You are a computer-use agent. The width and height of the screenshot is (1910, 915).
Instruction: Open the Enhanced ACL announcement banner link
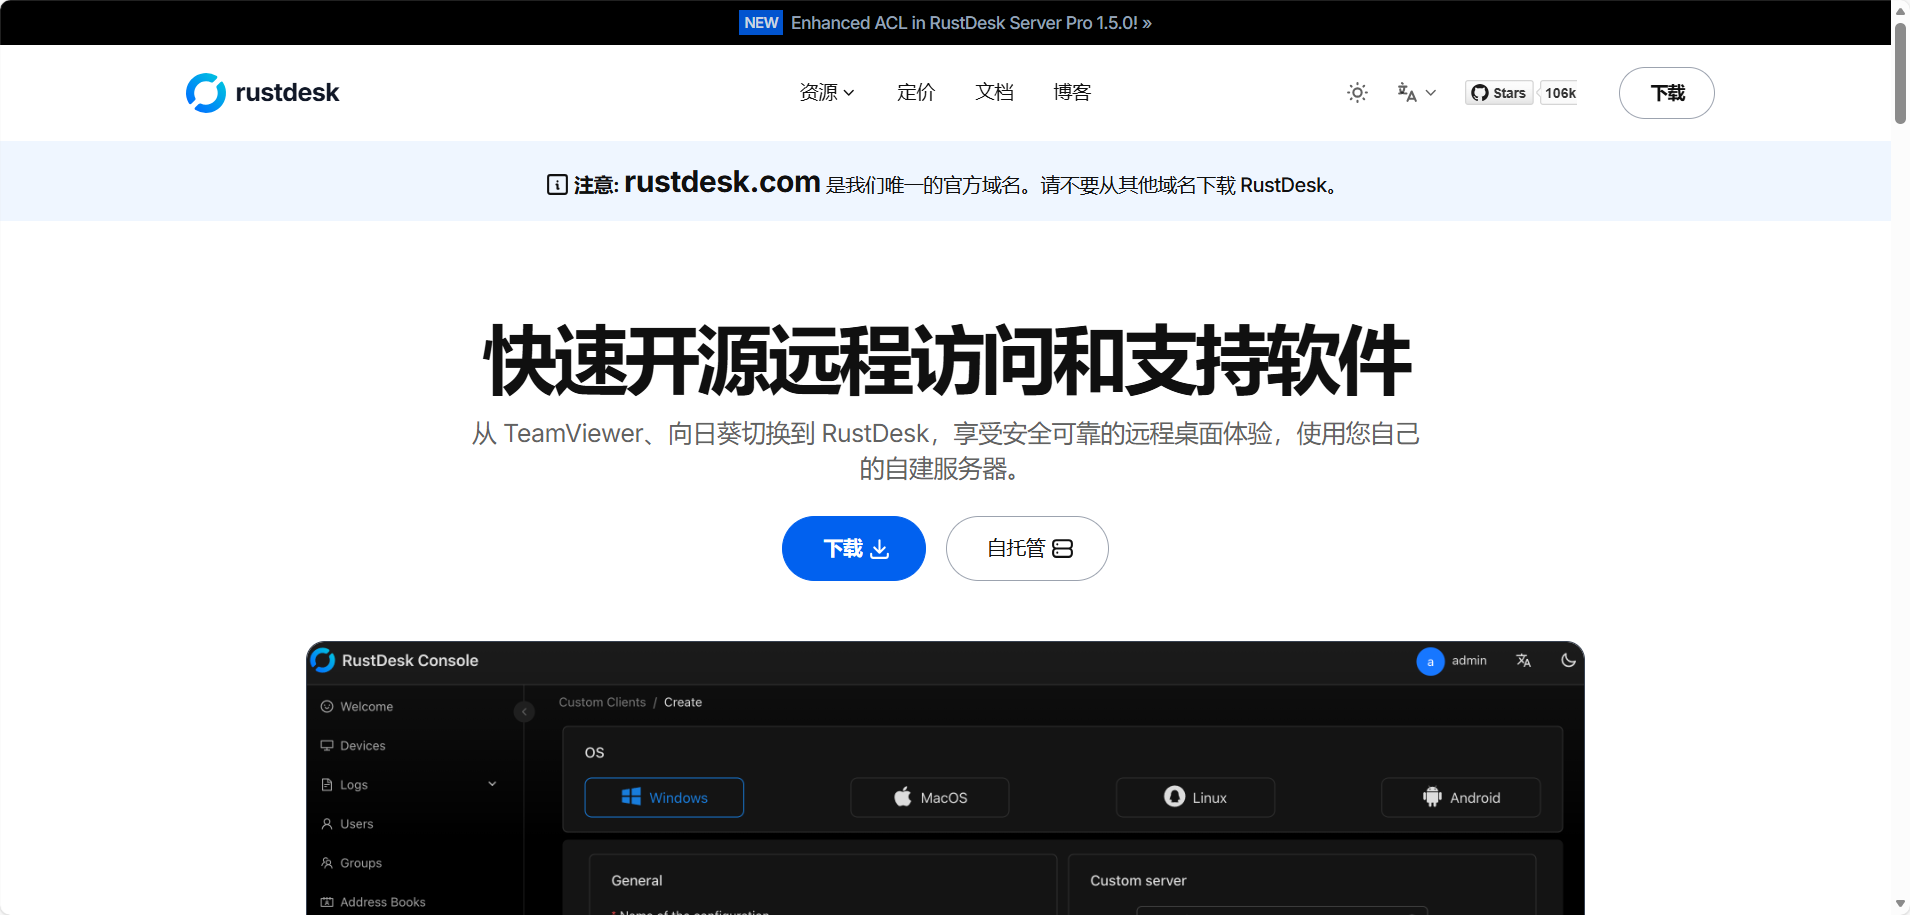971,23
